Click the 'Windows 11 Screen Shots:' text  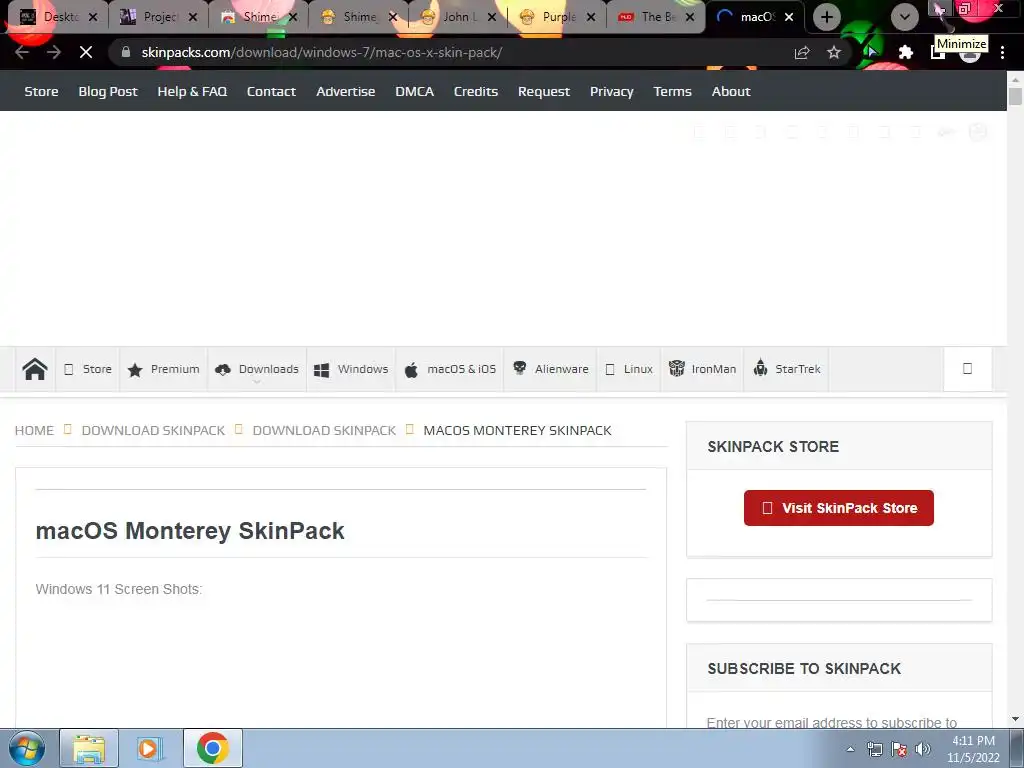pyautogui.click(x=119, y=589)
